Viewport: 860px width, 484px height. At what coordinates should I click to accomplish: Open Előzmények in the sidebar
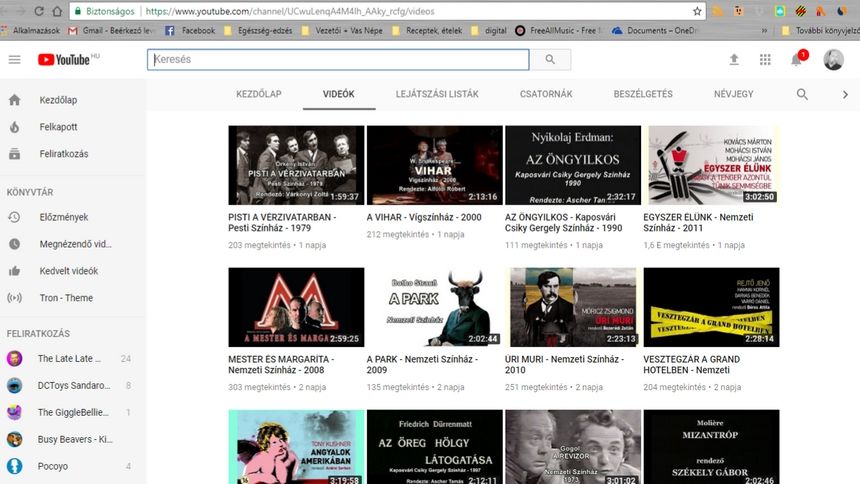pyautogui.click(x=63, y=217)
